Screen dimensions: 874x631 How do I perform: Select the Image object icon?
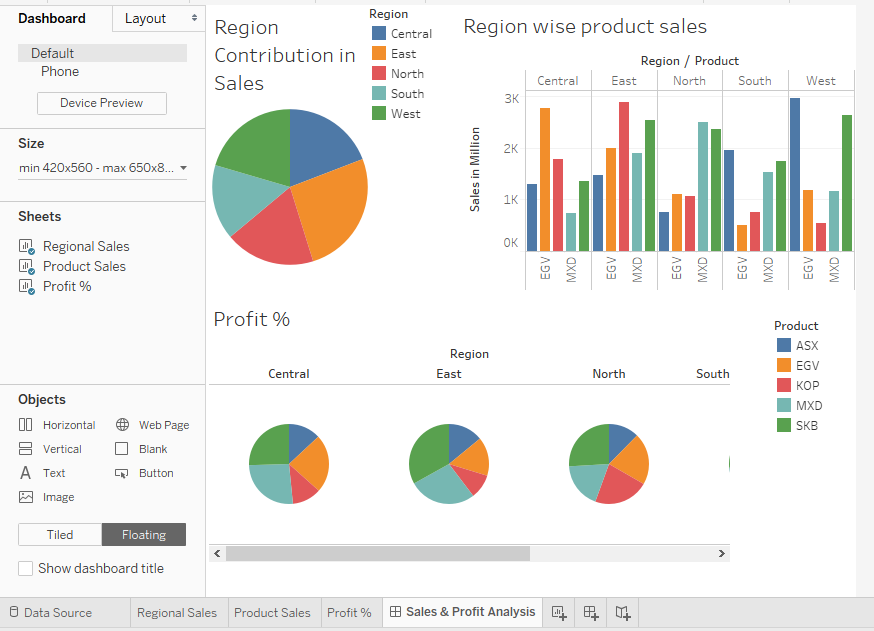[x=26, y=497]
